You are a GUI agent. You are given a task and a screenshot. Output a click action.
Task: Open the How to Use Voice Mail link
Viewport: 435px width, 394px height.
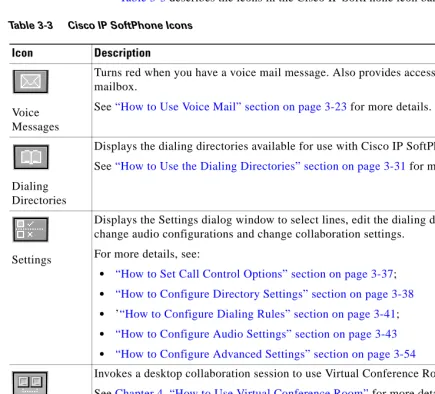[231, 107]
